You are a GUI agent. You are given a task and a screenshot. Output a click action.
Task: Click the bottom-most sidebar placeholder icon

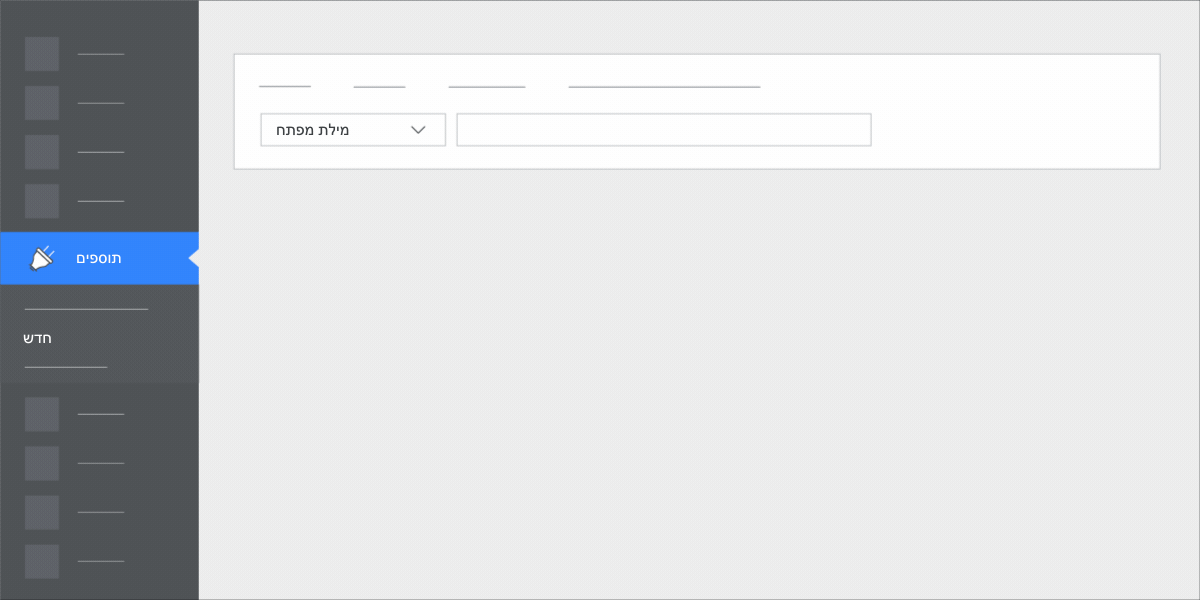tap(42, 562)
